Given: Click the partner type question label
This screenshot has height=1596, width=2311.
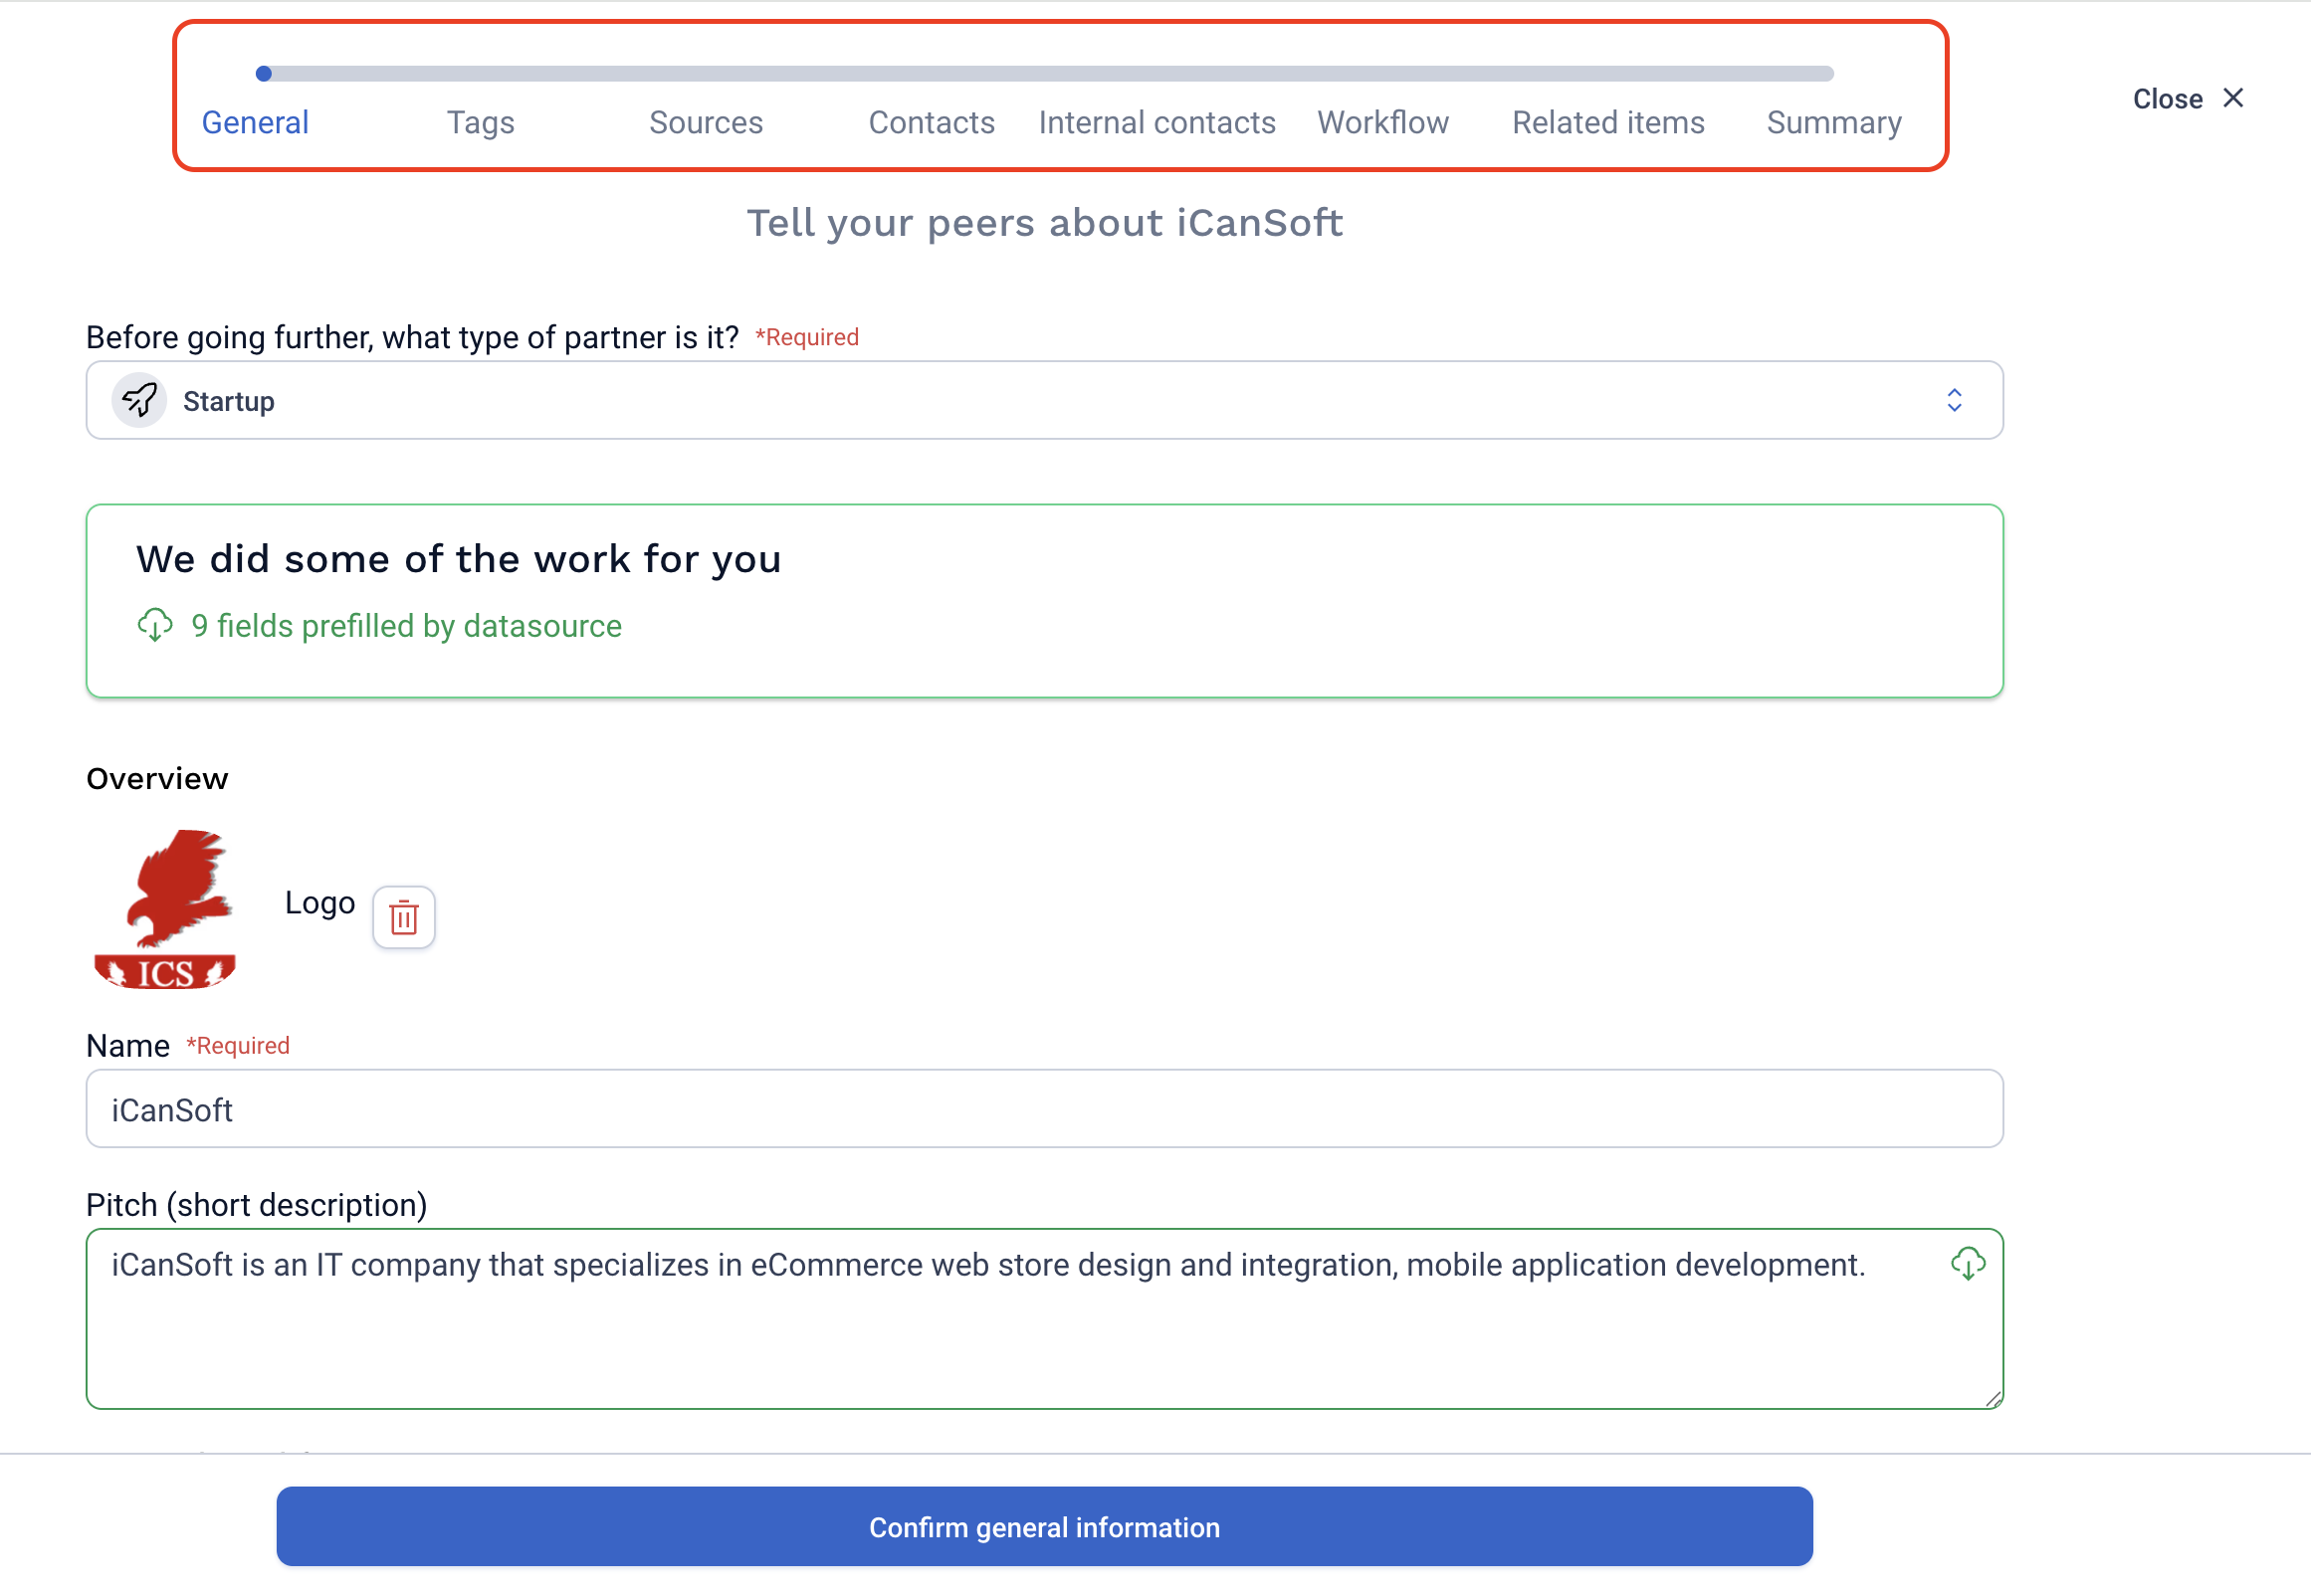Looking at the screenshot, I should 412,337.
